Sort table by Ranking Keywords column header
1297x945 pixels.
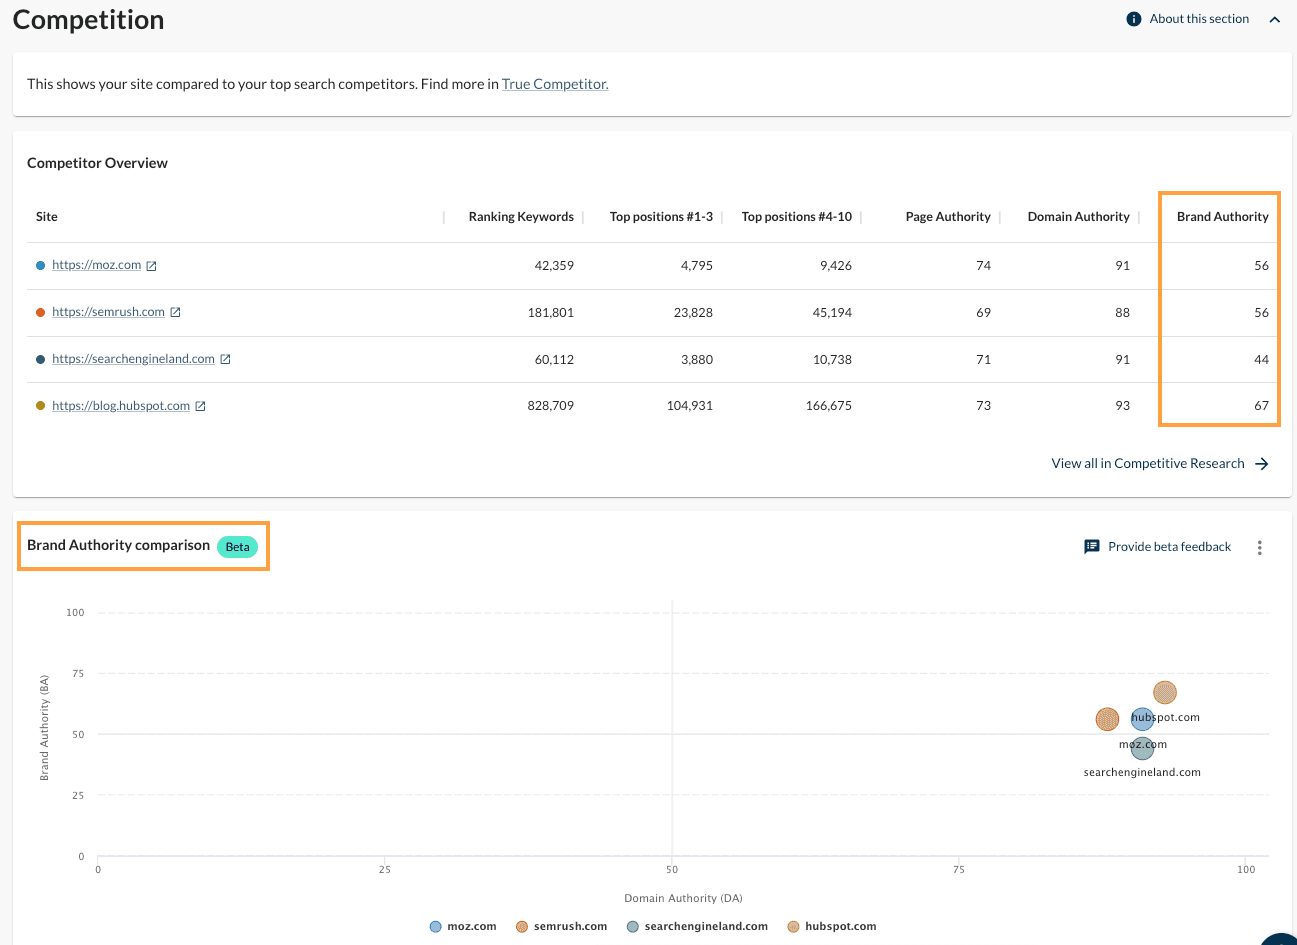click(521, 217)
